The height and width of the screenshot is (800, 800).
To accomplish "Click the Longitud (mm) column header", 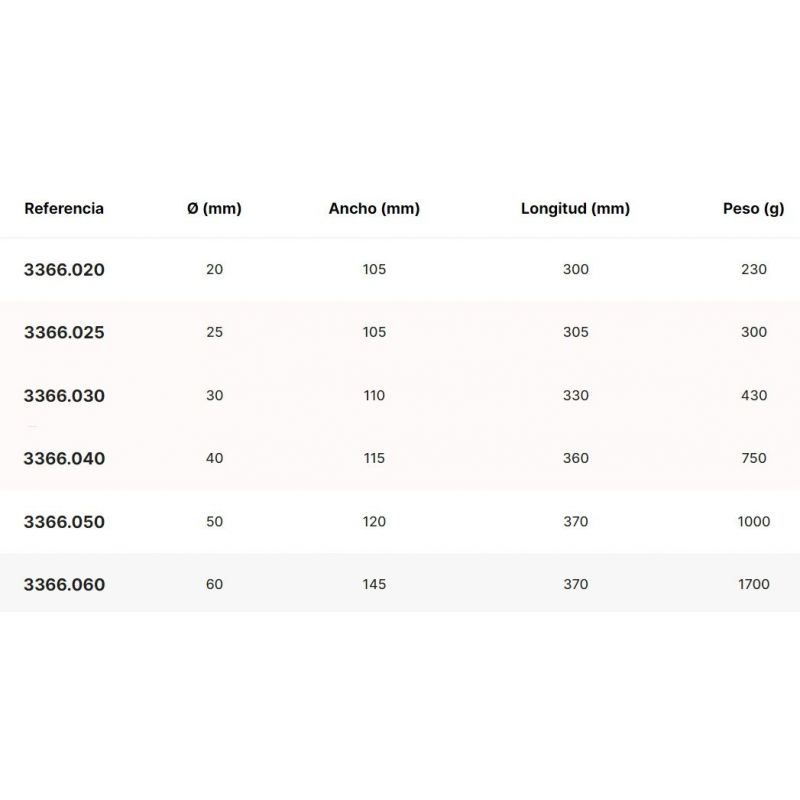I will [x=575, y=209].
